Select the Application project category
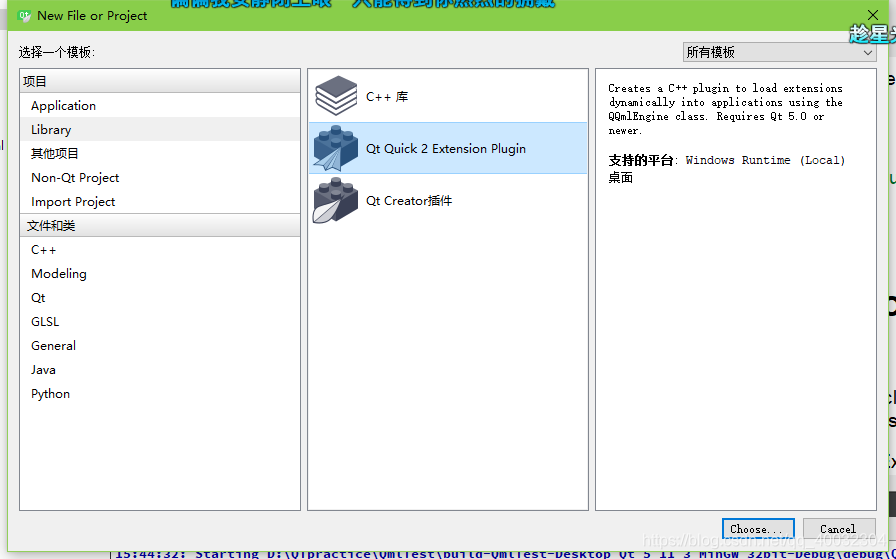Image resolution: width=896 pixels, height=559 pixels. click(160, 105)
